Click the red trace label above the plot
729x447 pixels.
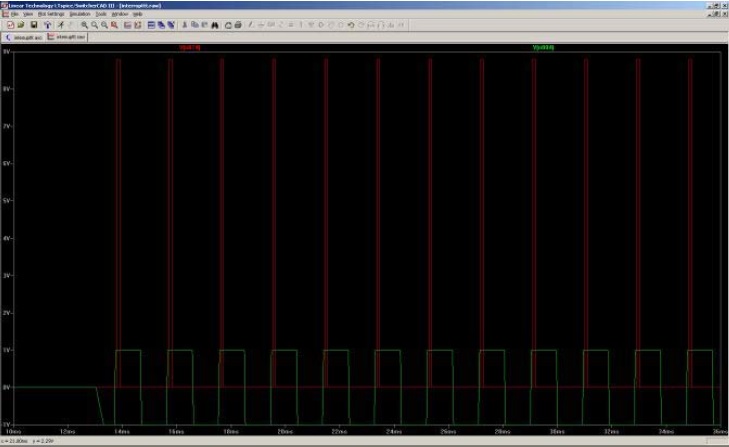click(x=190, y=47)
